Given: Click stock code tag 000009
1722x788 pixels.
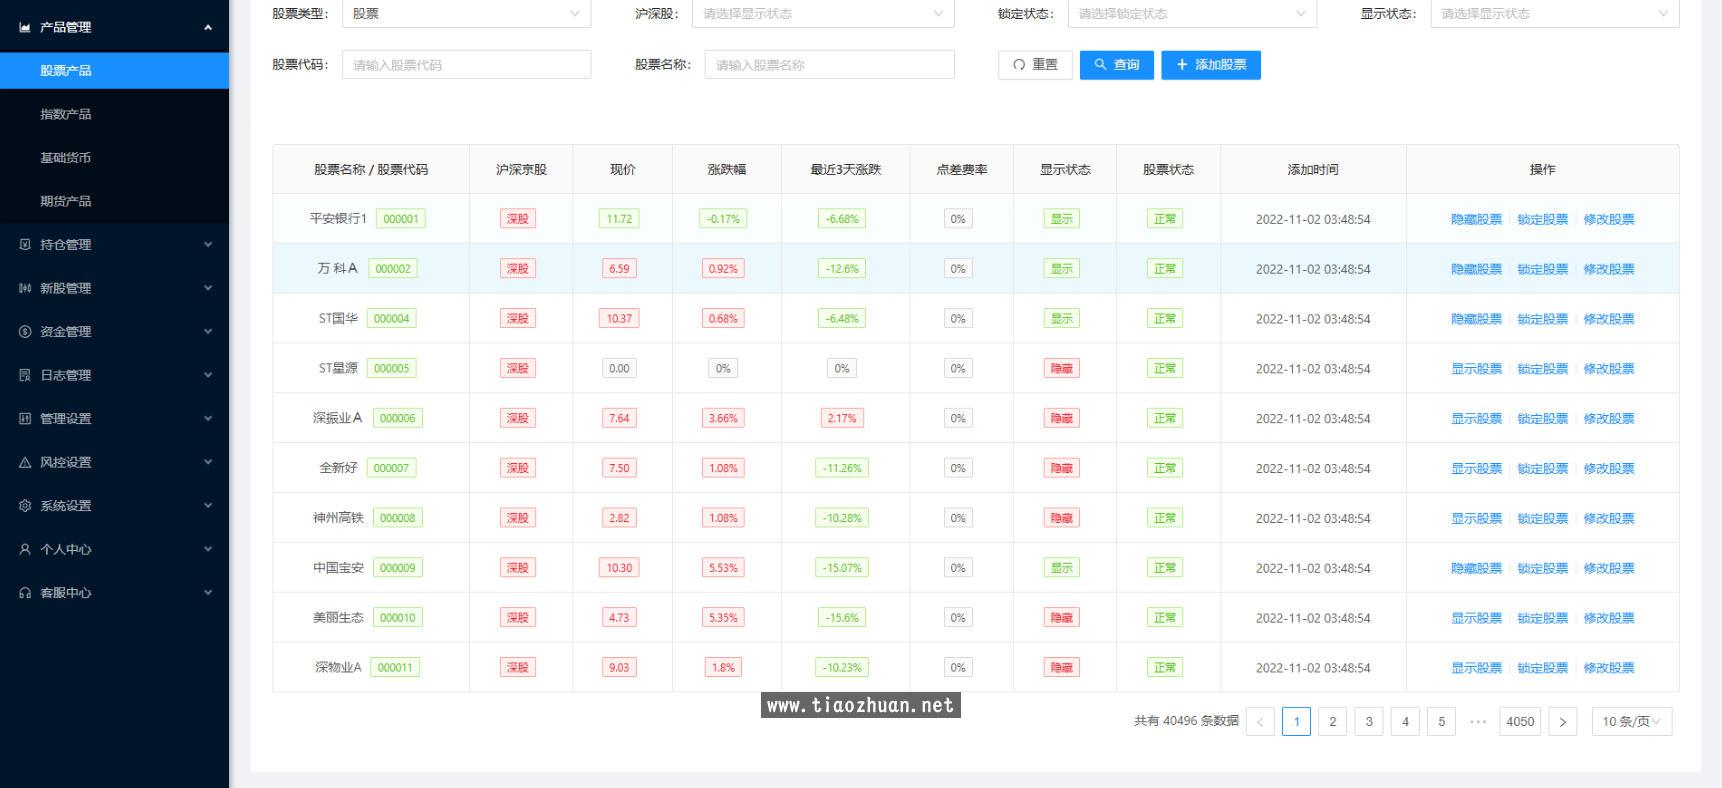Looking at the screenshot, I should click(397, 568).
